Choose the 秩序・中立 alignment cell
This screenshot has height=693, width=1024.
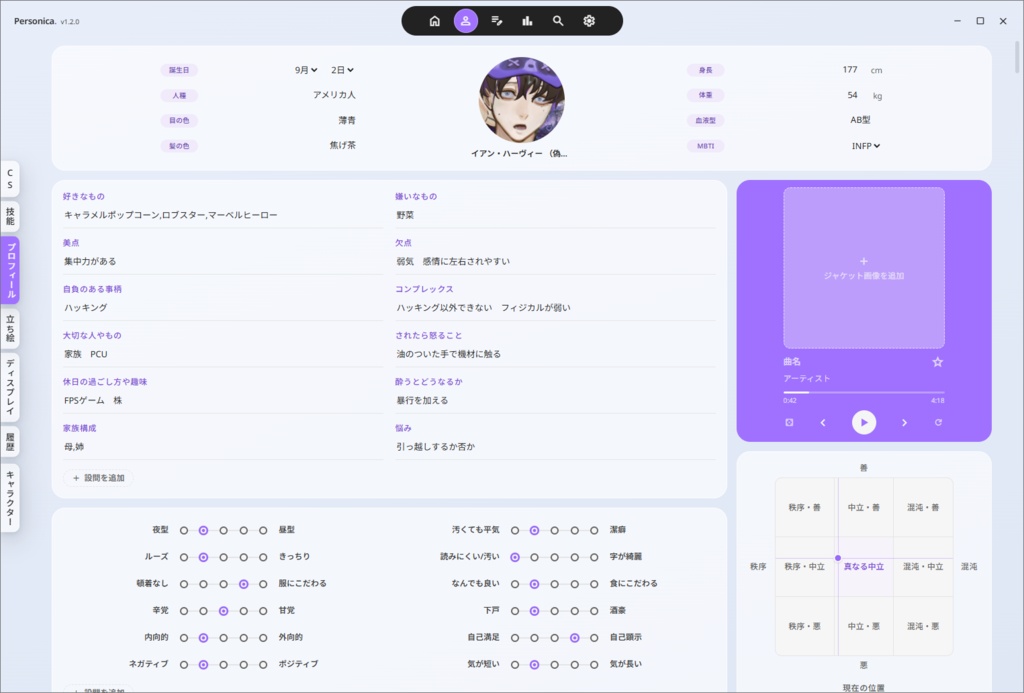click(x=805, y=566)
